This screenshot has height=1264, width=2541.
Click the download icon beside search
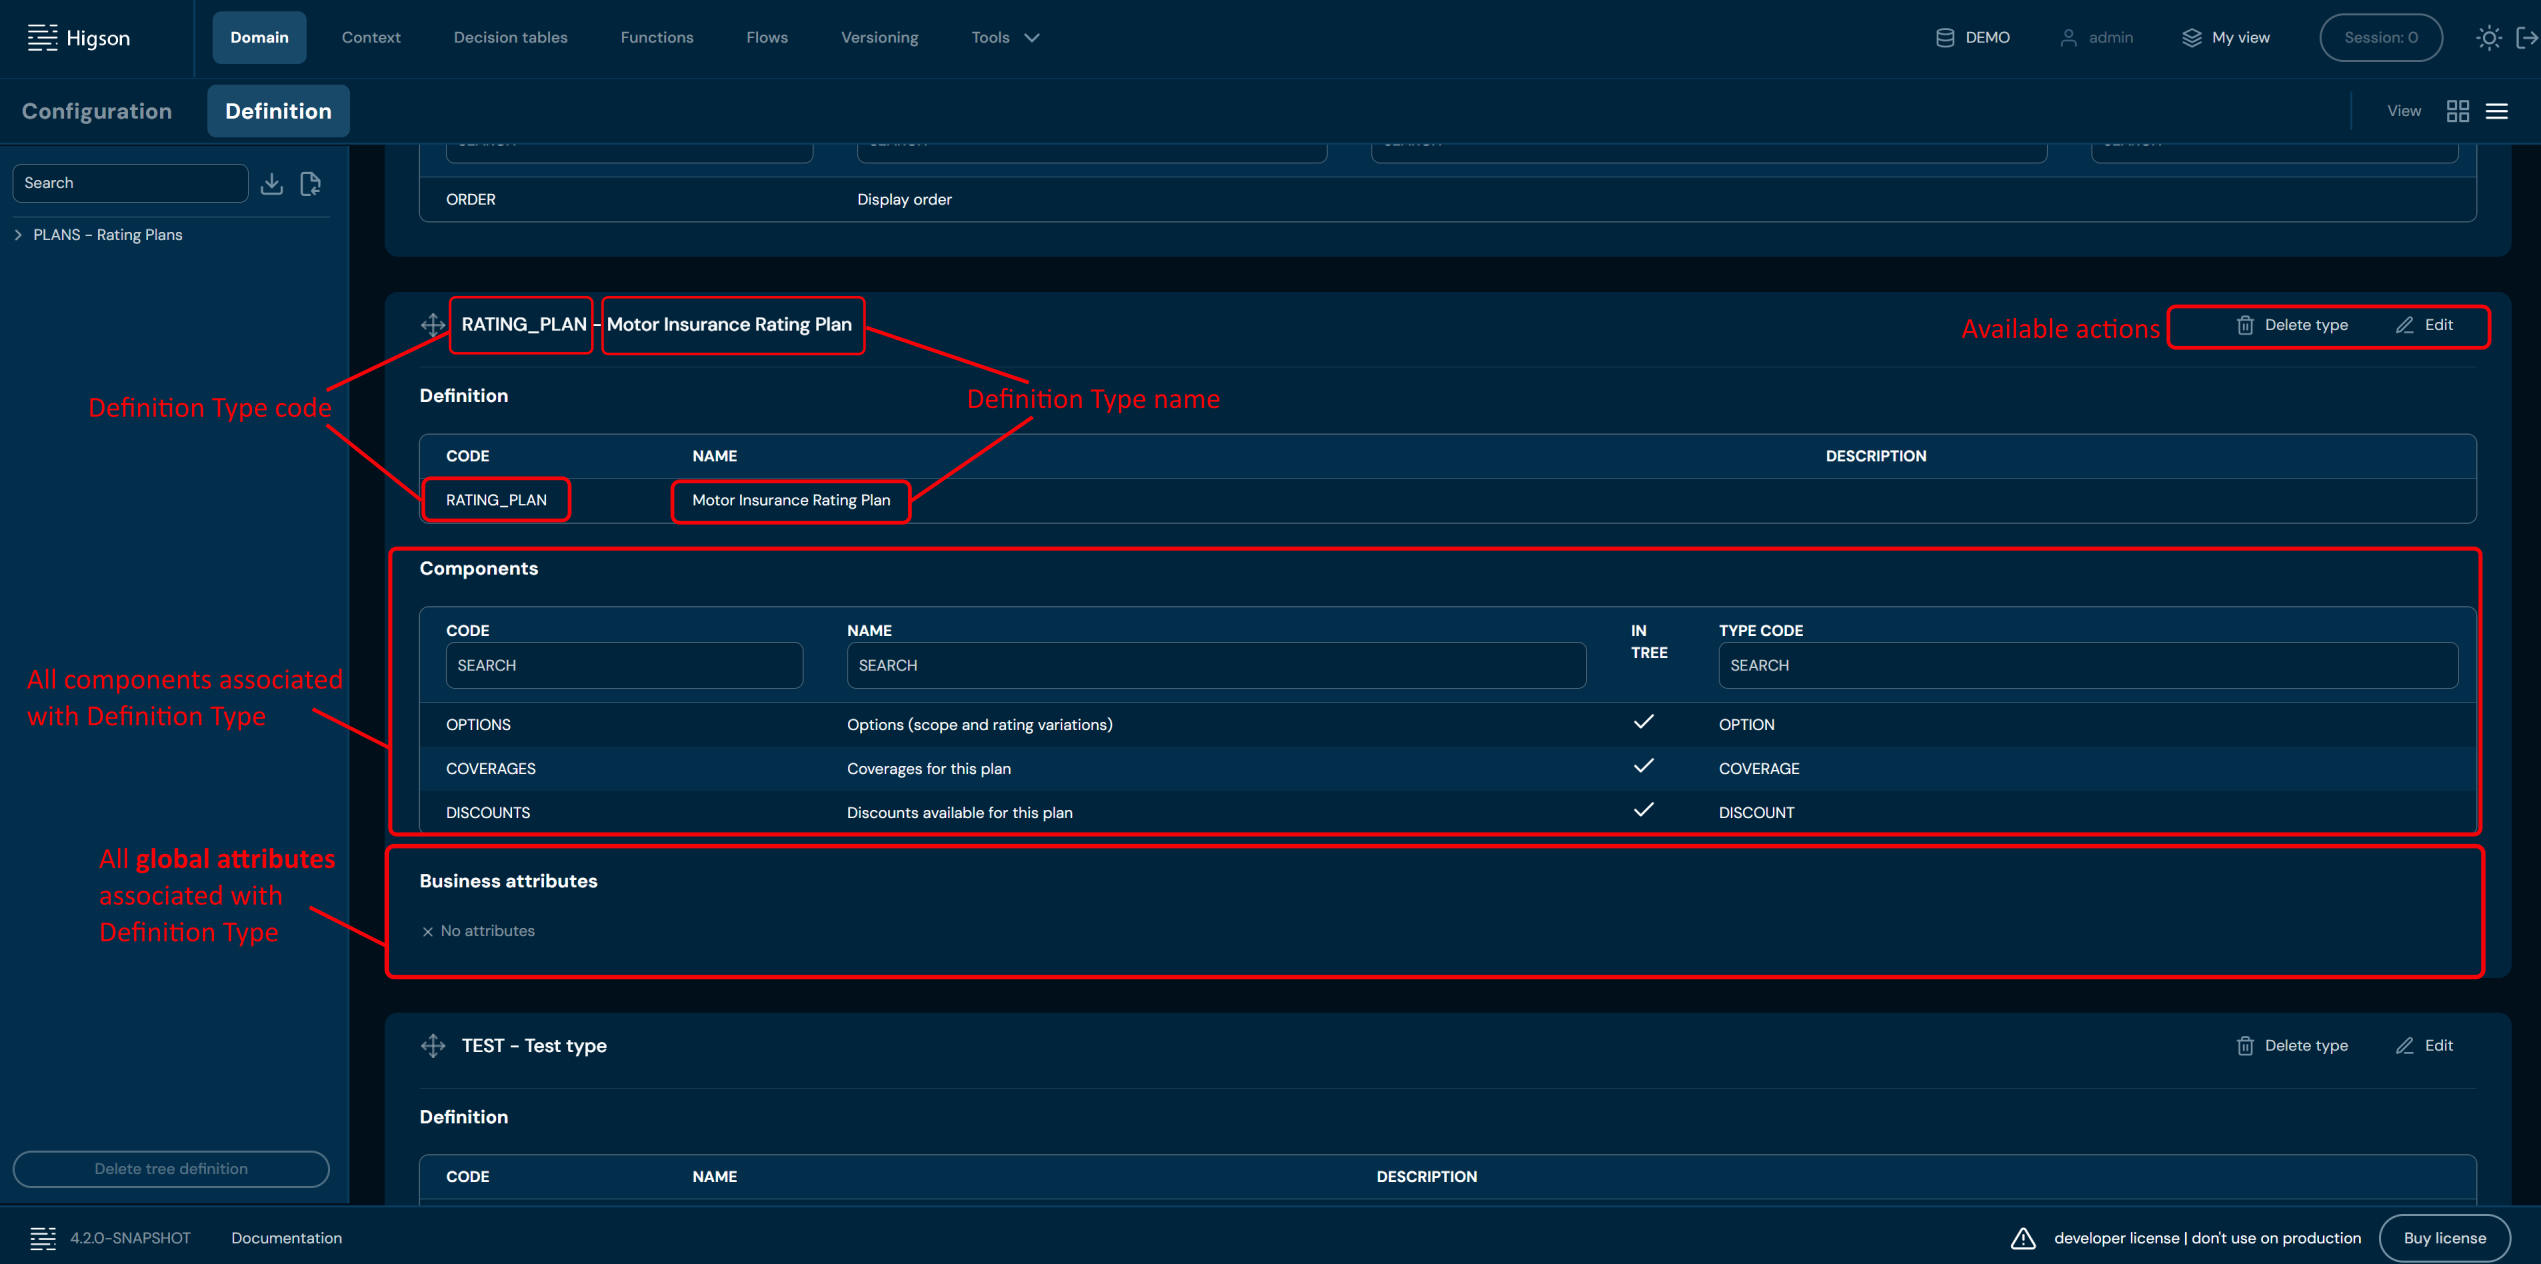[271, 184]
